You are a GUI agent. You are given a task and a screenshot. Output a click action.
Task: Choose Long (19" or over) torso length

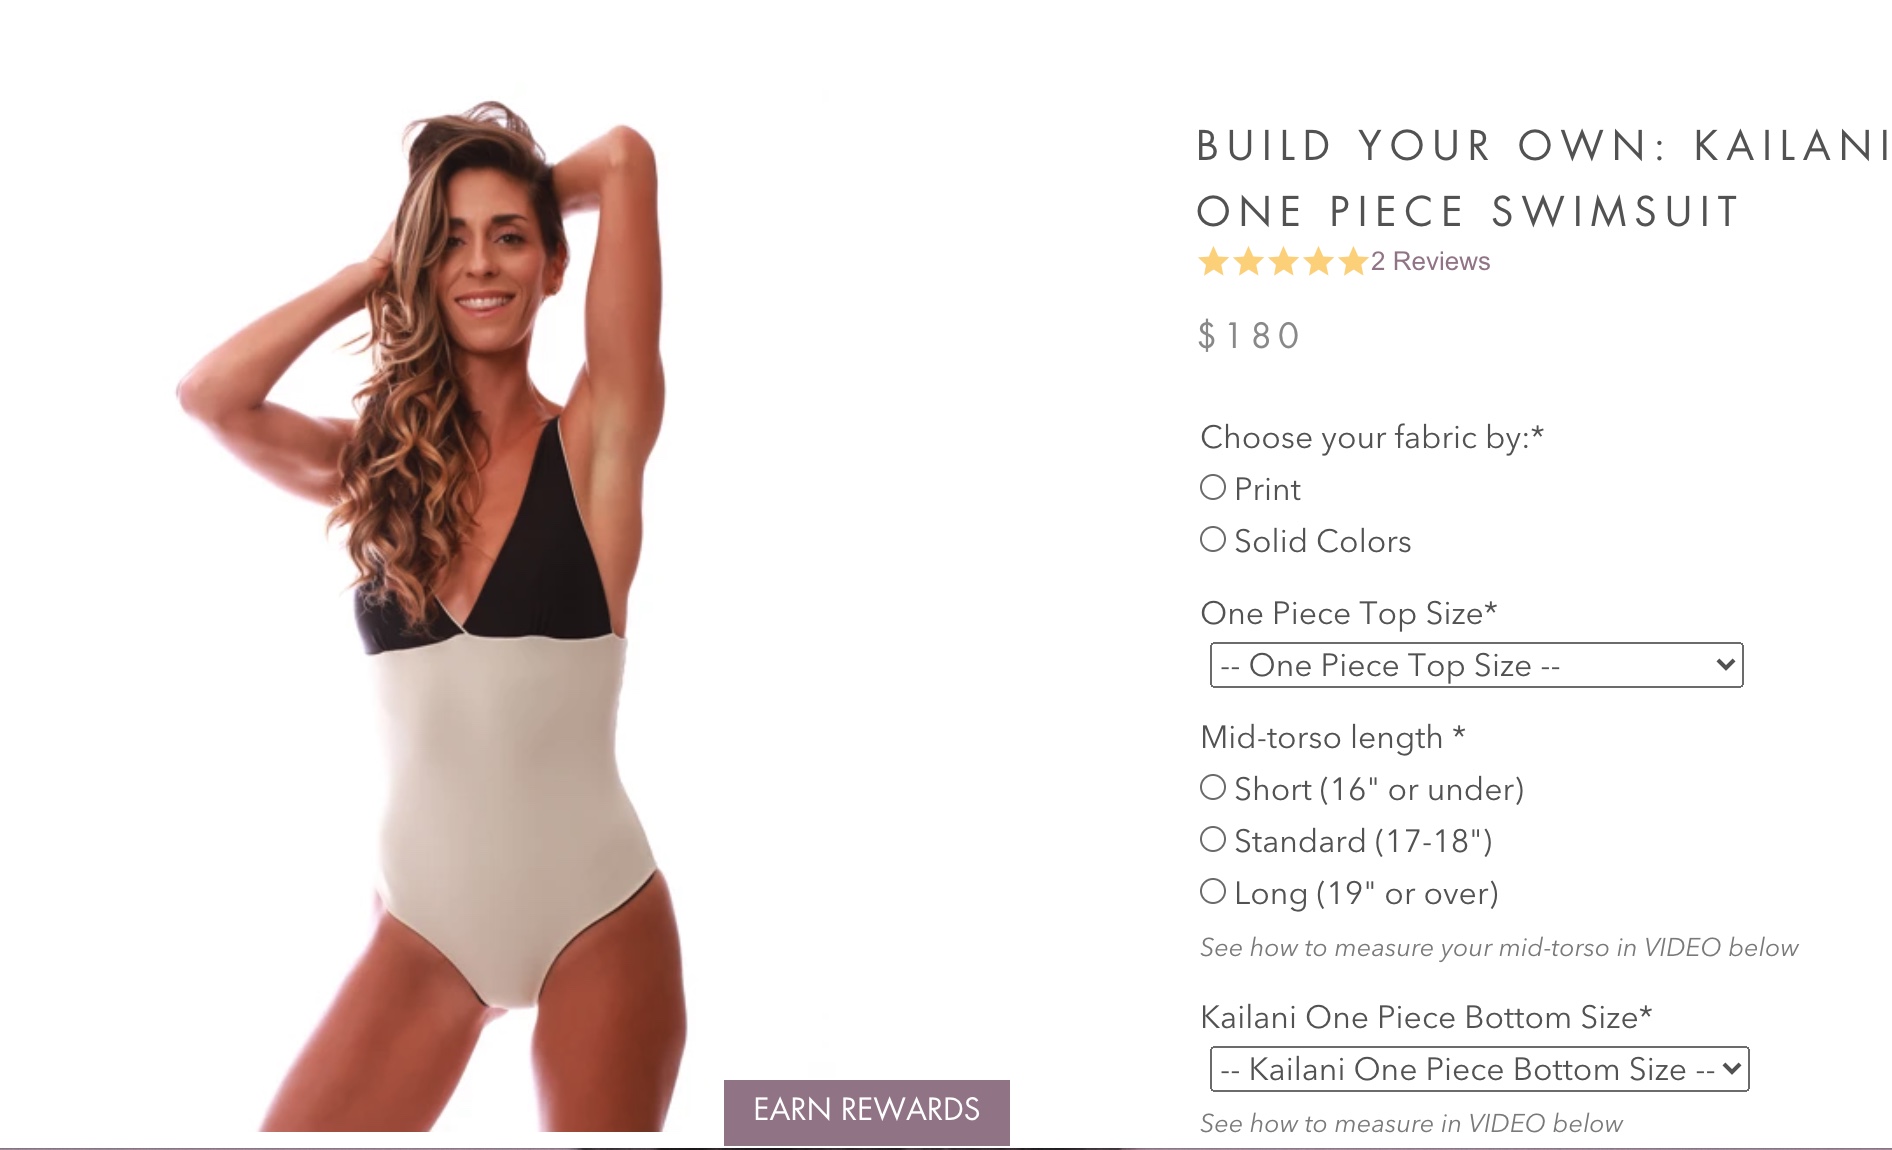click(x=1213, y=892)
